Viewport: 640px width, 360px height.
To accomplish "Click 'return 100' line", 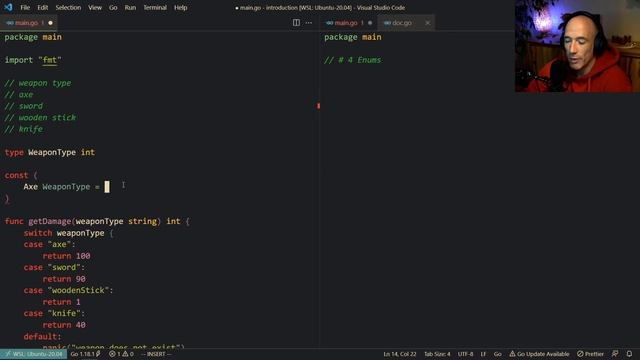I will pyautogui.click(x=66, y=256).
